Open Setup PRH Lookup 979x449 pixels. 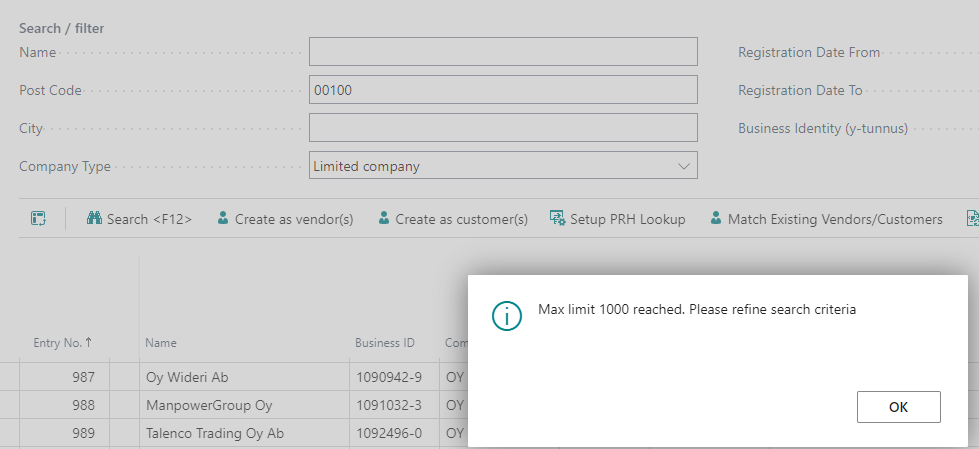pyautogui.click(x=617, y=219)
